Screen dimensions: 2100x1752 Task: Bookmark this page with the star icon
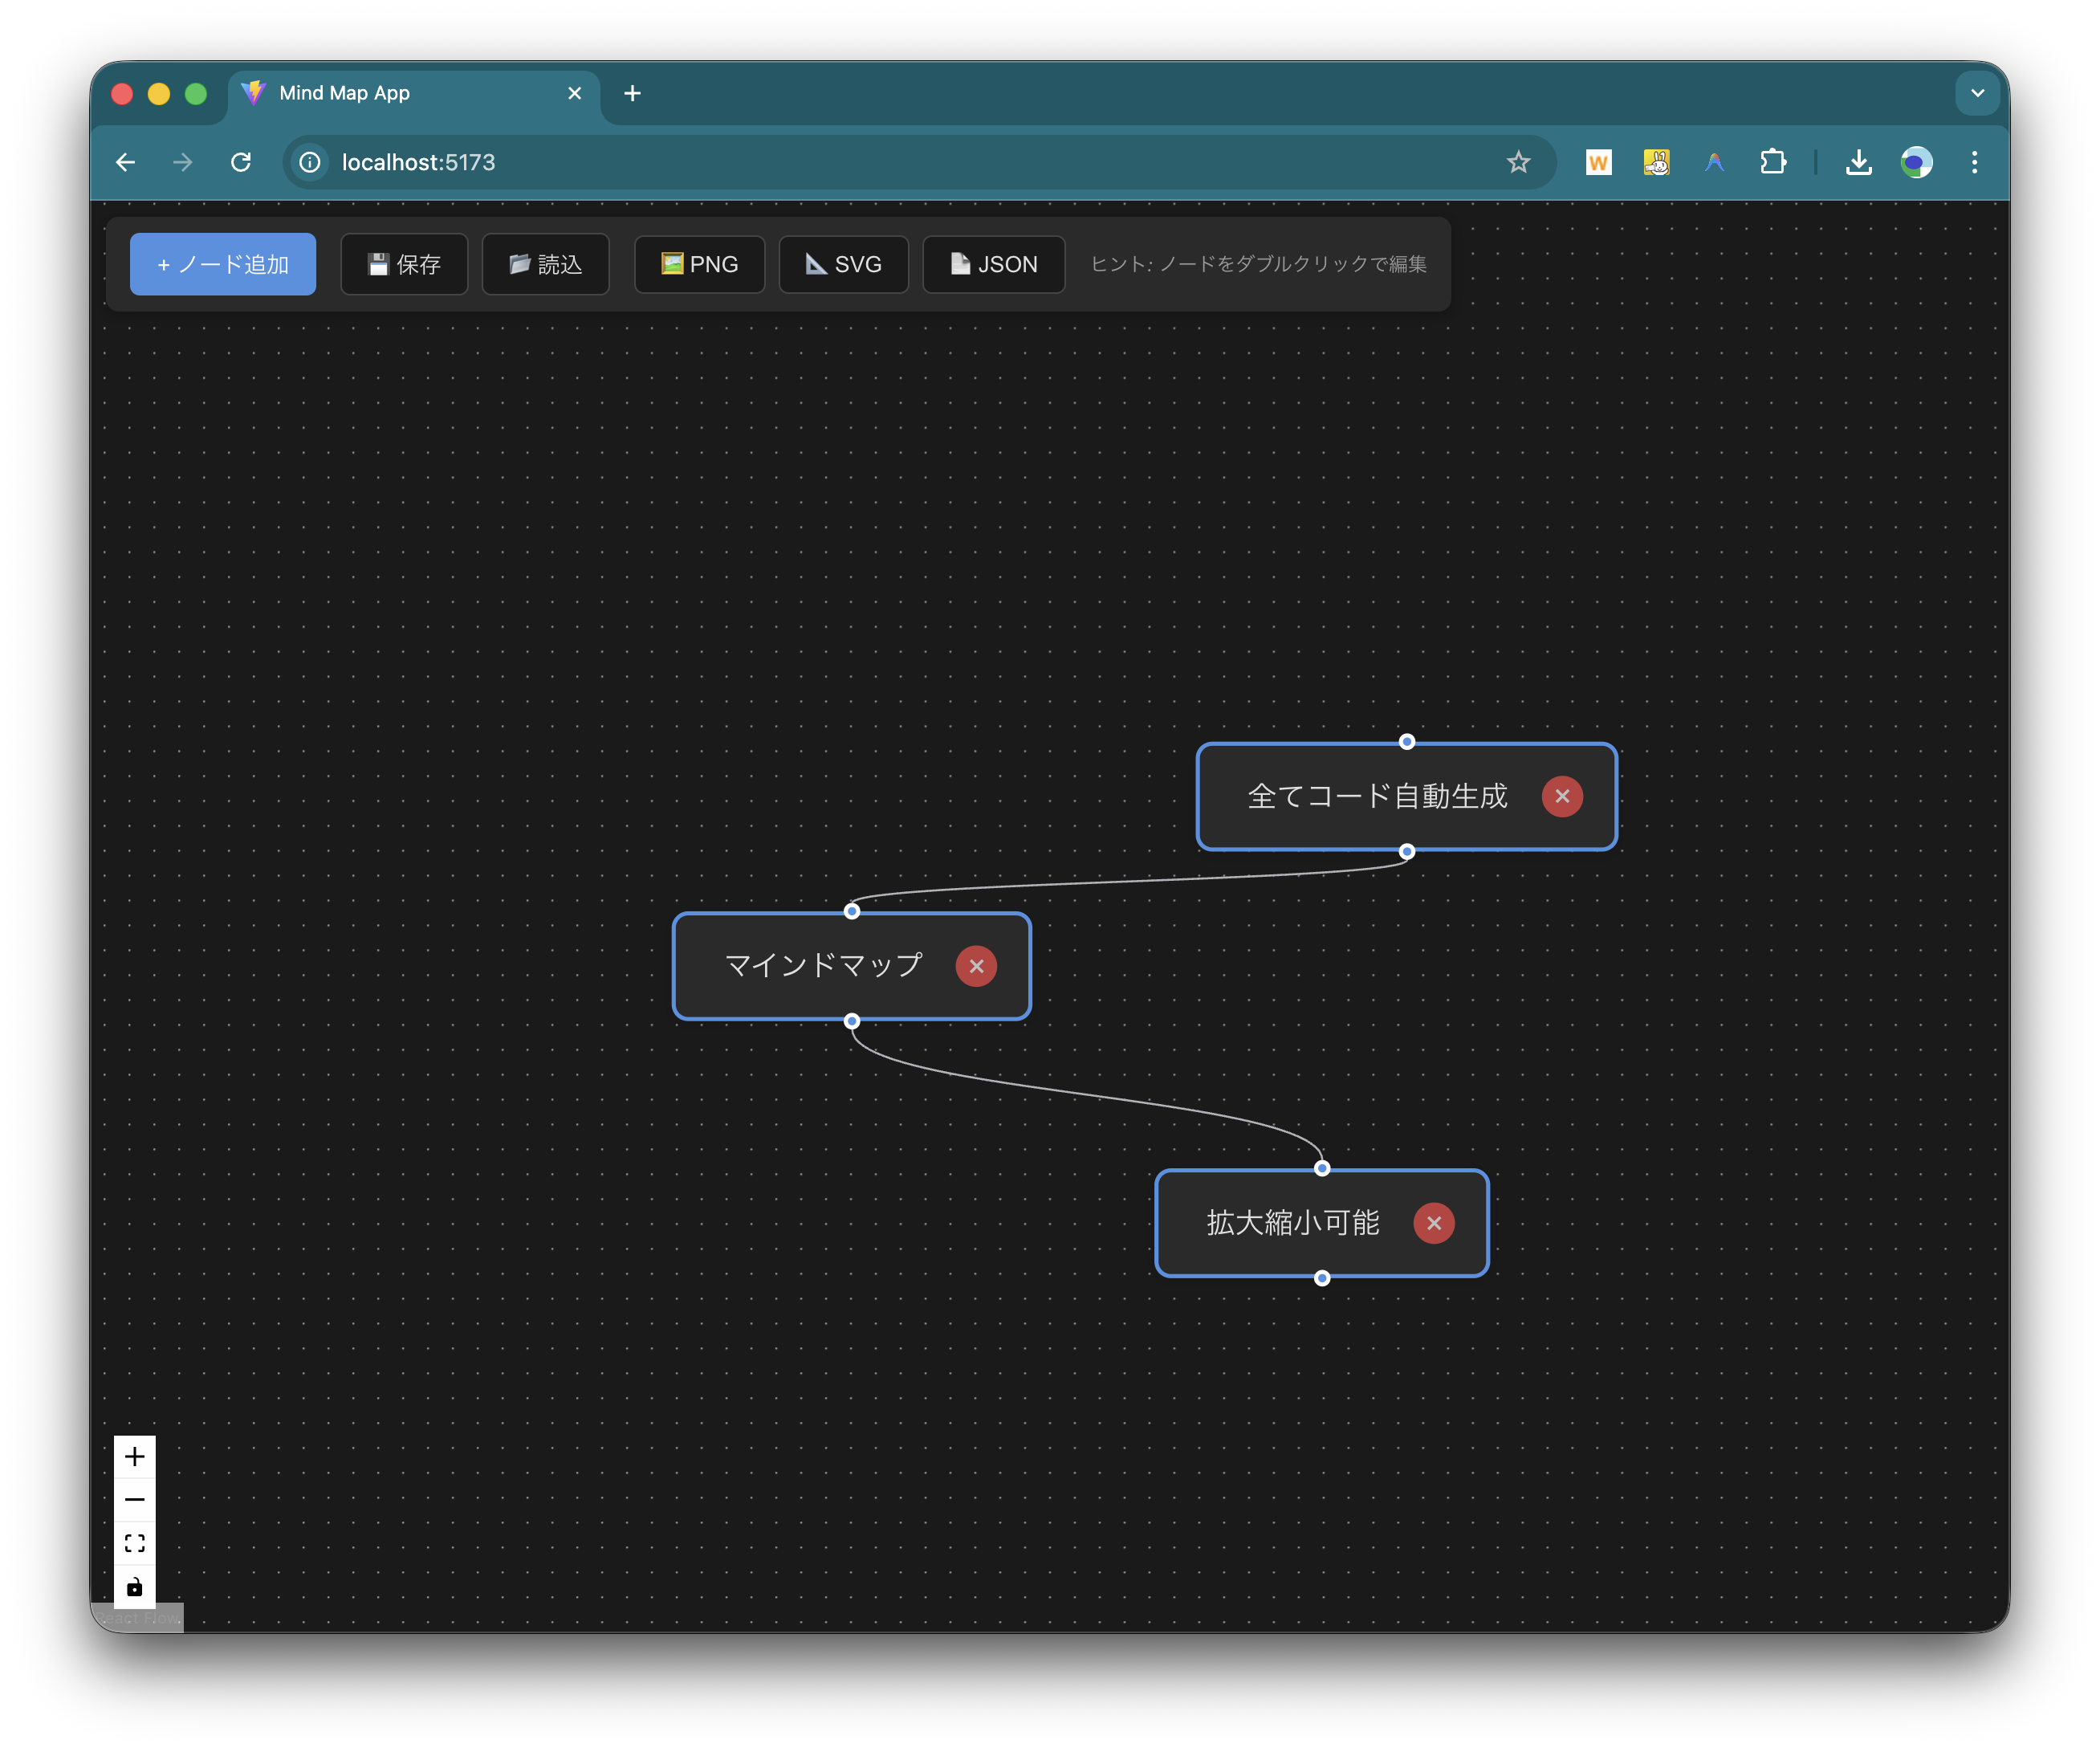(1518, 162)
